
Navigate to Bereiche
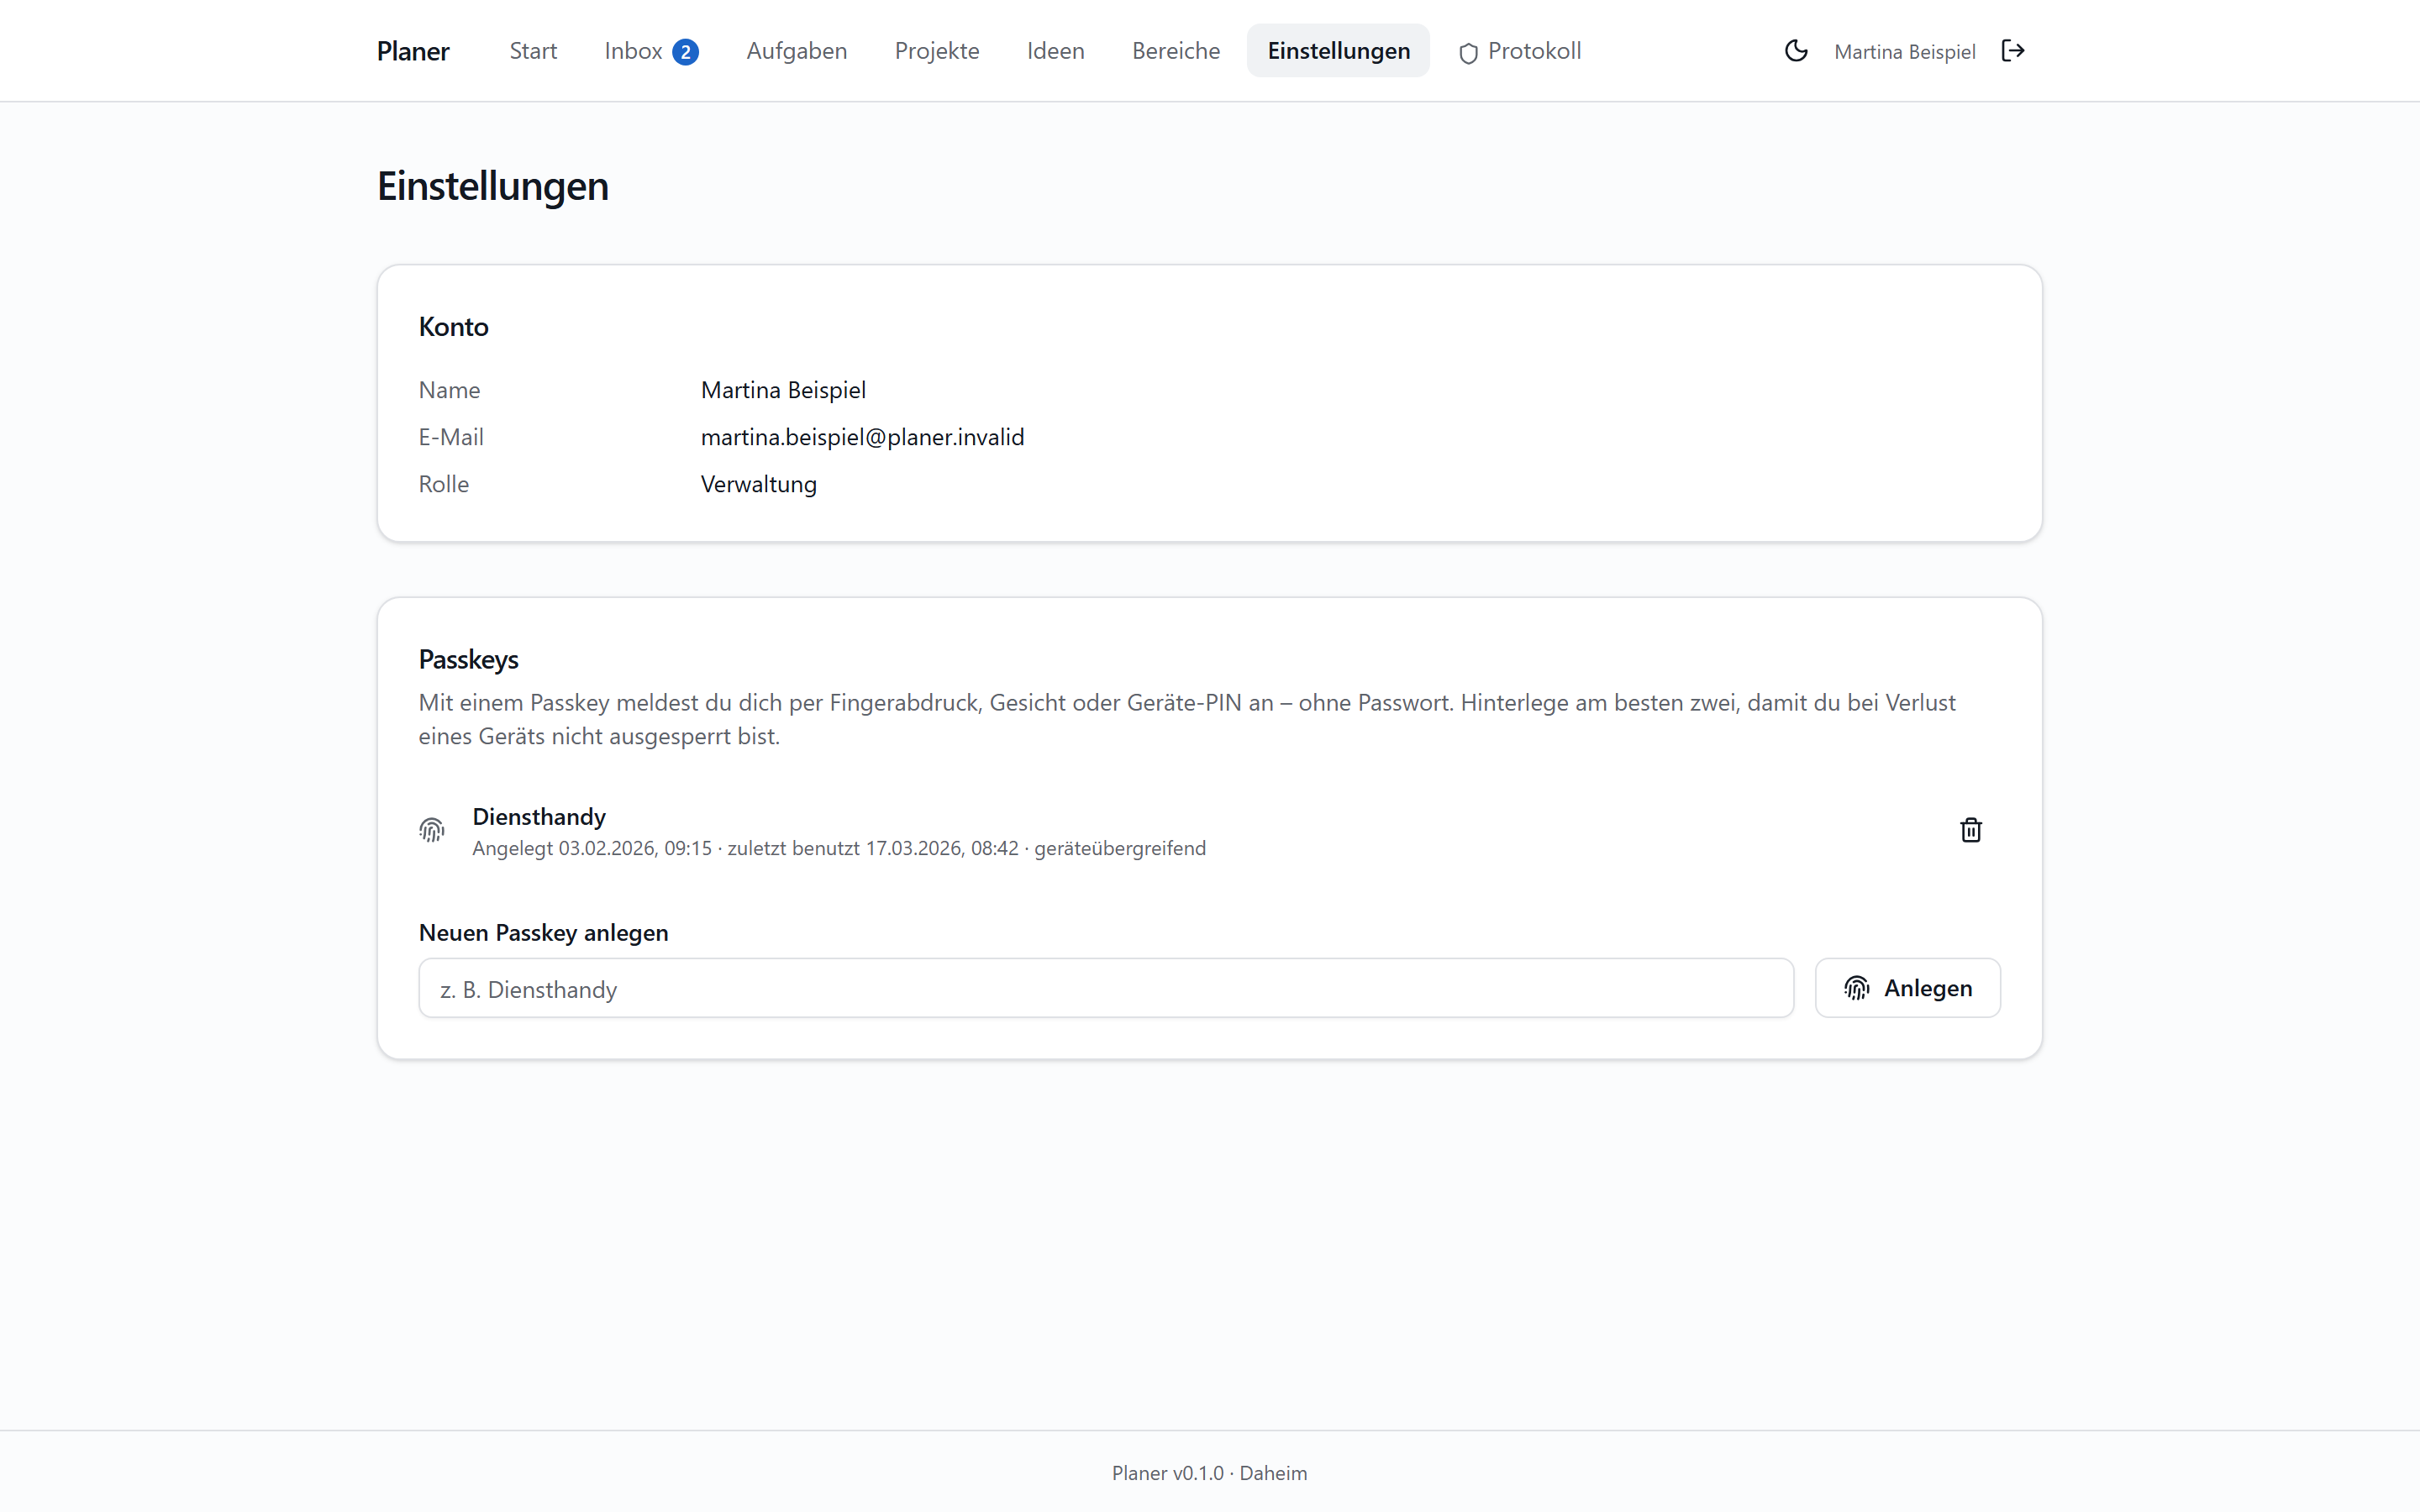tap(1176, 51)
